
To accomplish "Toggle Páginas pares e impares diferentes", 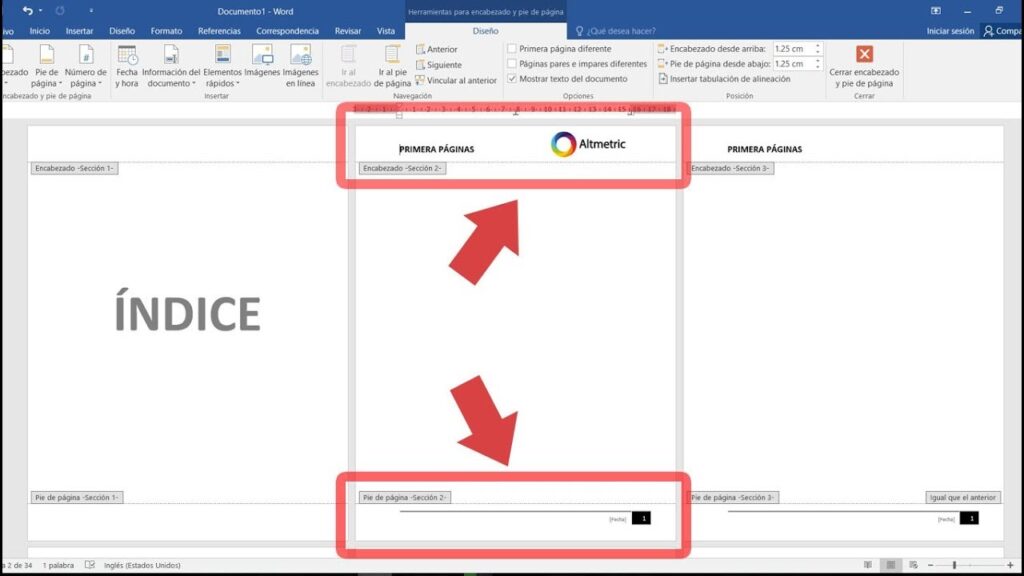I will pos(513,64).
